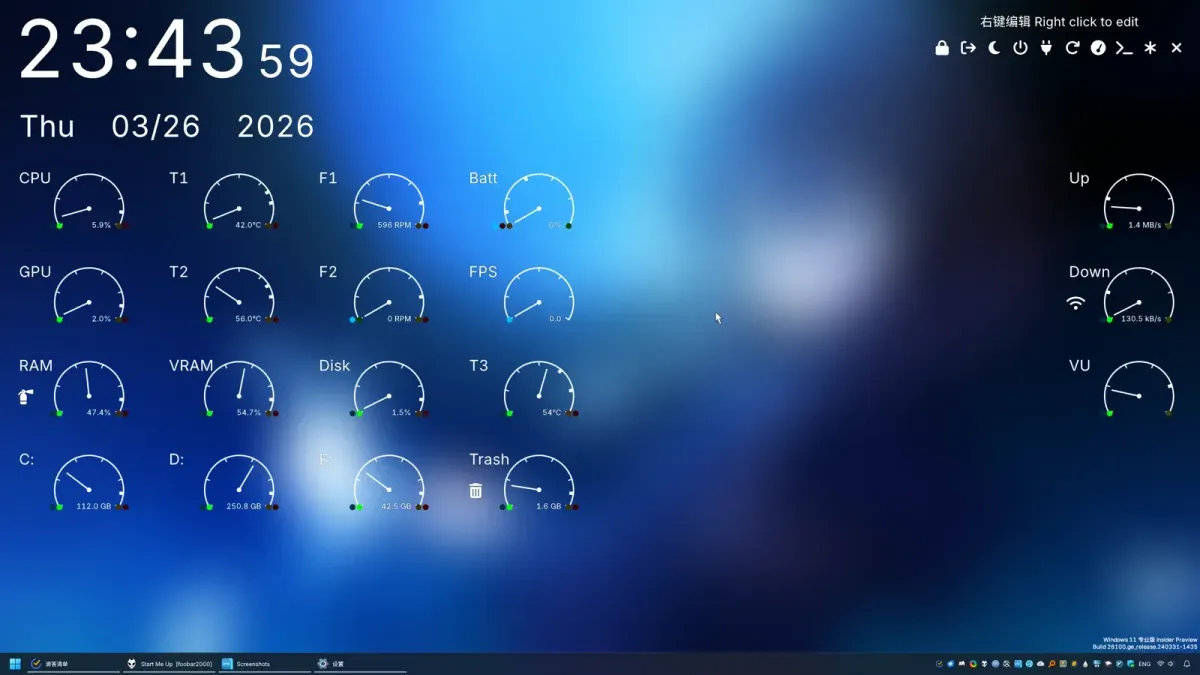Click the T2 temperature gauge 56.0°C

[x=239, y=298]
